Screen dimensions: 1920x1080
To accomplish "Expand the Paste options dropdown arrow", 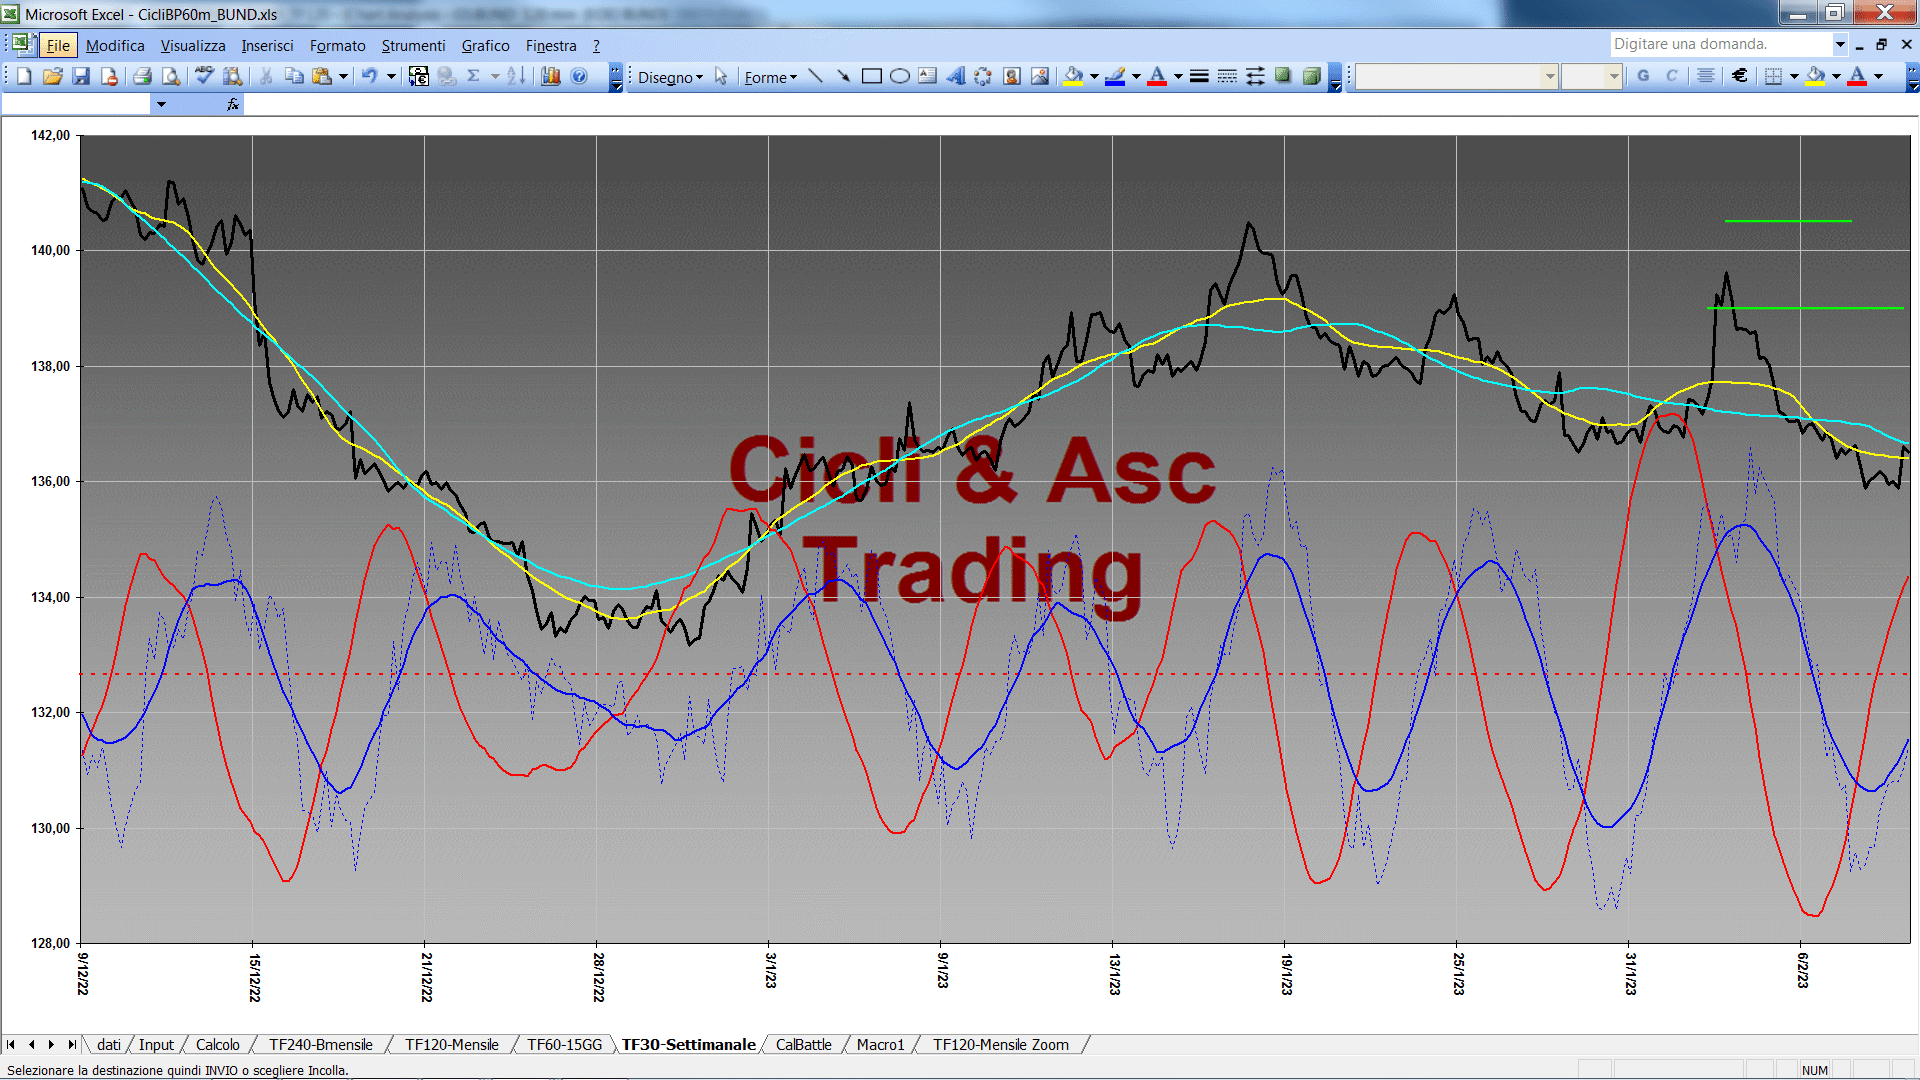I will [343, 76].
